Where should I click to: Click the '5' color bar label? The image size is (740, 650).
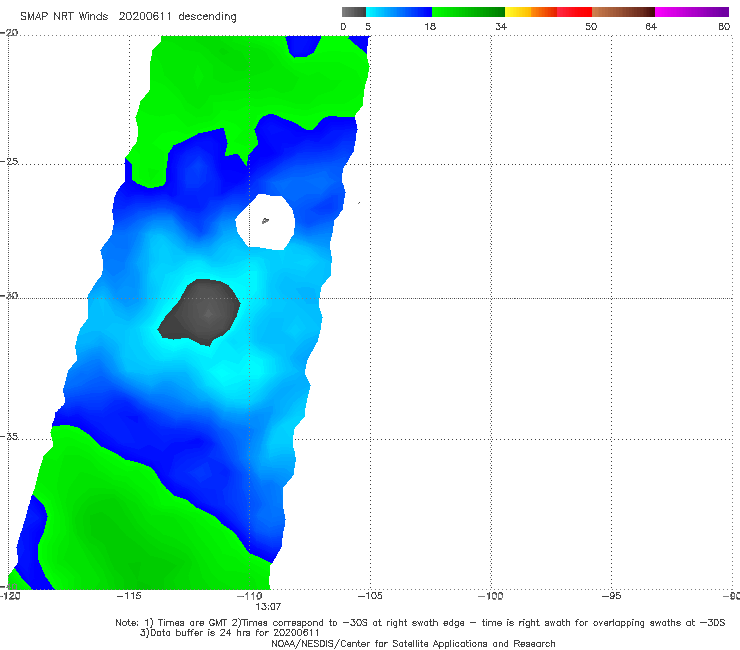pos(368,27)
